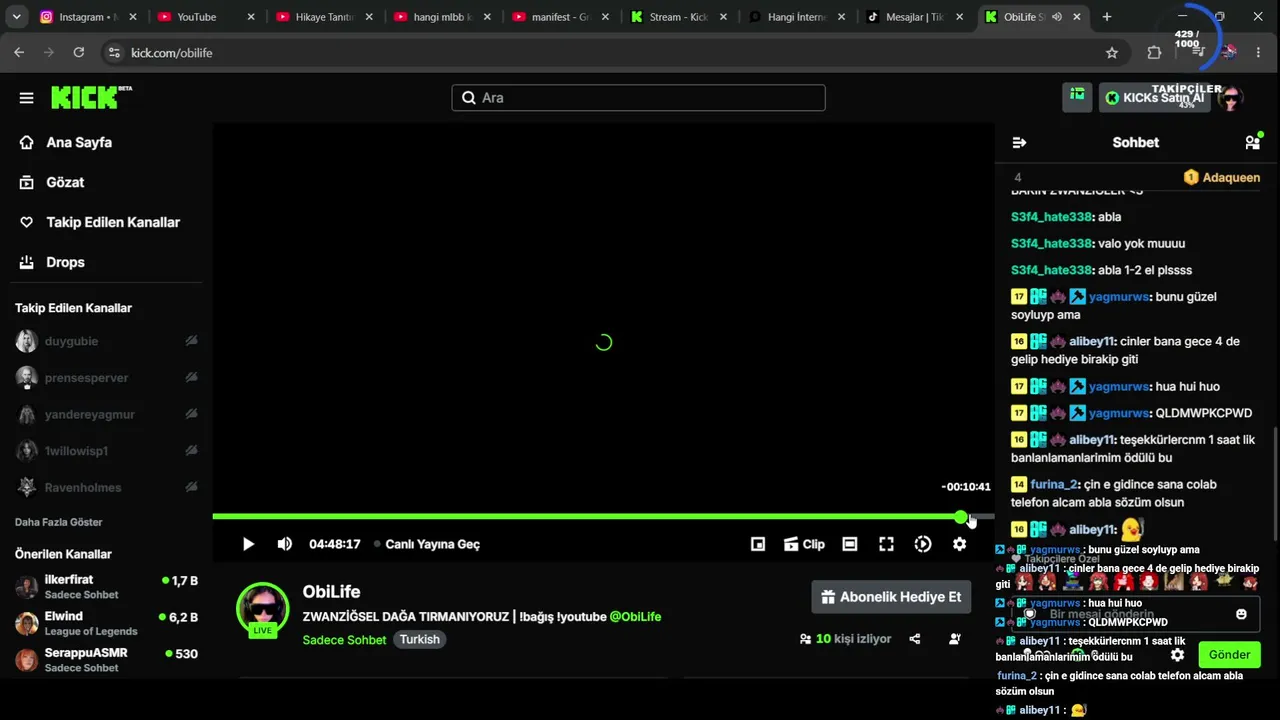Open the chat users list icon
This screenshot has height=720, width=1280.
pos(1252,143)
